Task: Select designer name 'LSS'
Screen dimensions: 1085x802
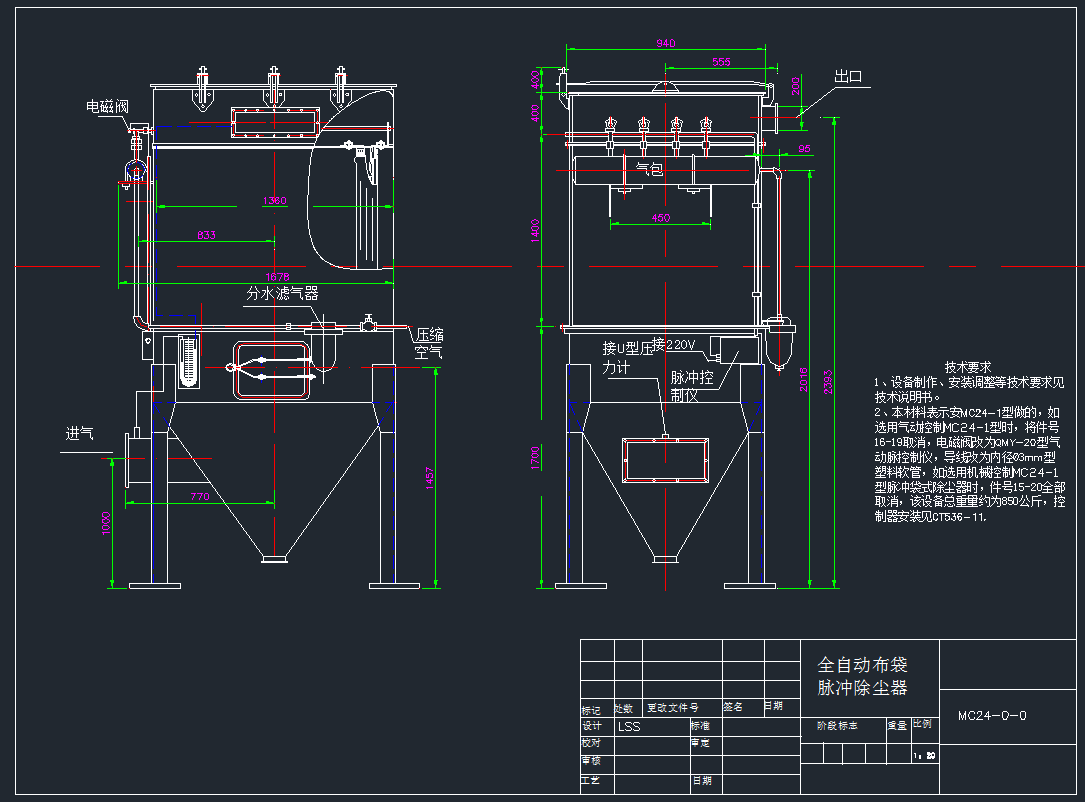Action: pyautogui.click(x=629, y=727)
